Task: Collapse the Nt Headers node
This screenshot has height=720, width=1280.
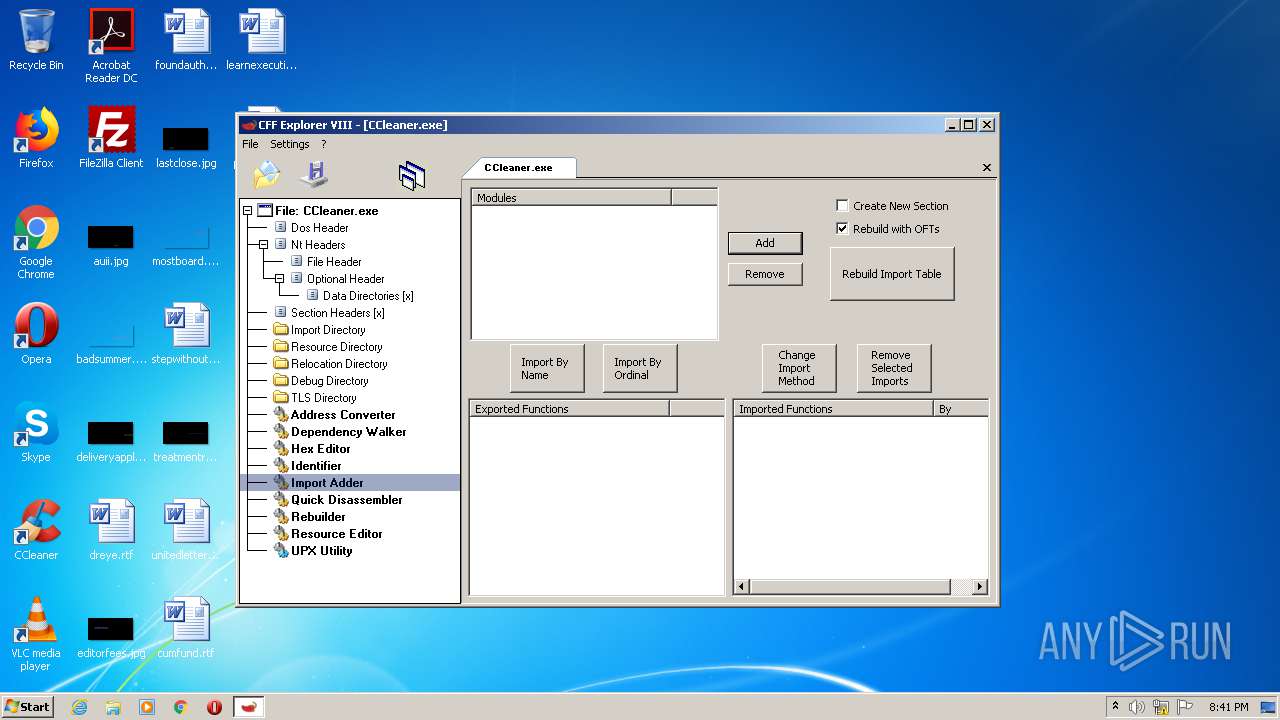Action: click(264, 245)
